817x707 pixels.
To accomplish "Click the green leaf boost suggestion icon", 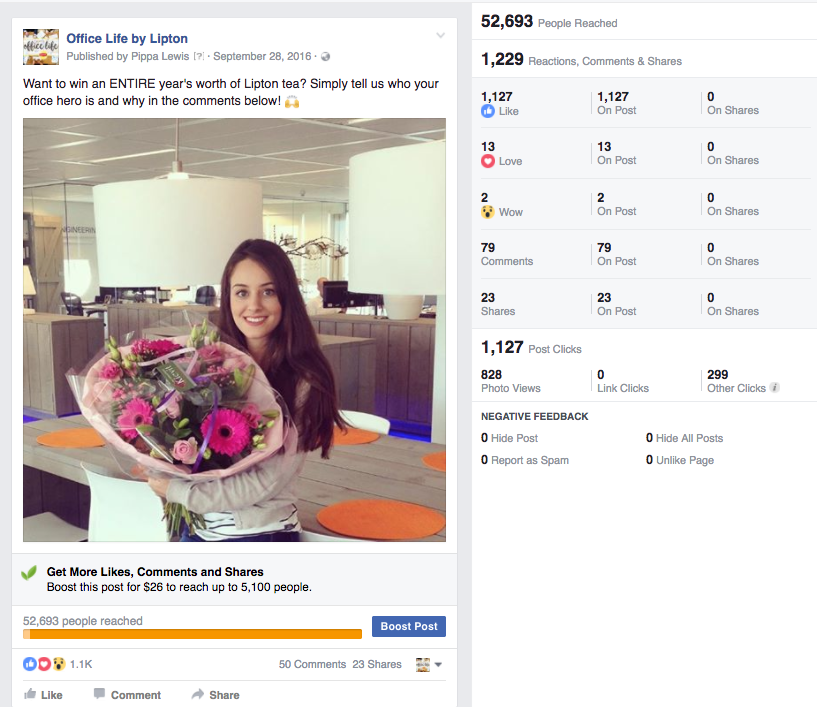I will click(x=29, y=573).
